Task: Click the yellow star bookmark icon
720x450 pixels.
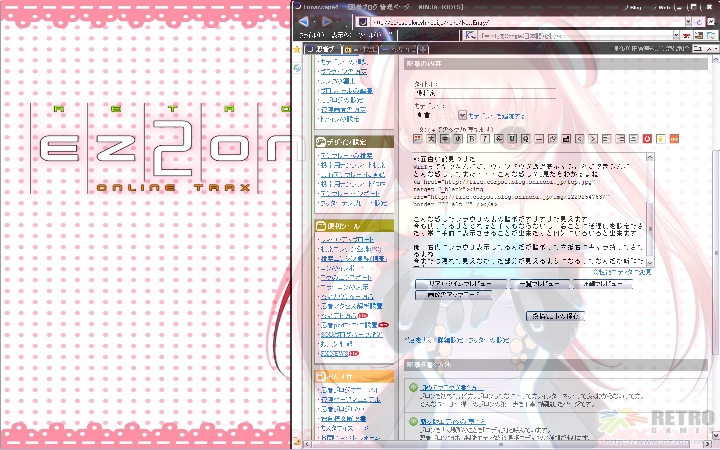Action: [x=297, y=49]
